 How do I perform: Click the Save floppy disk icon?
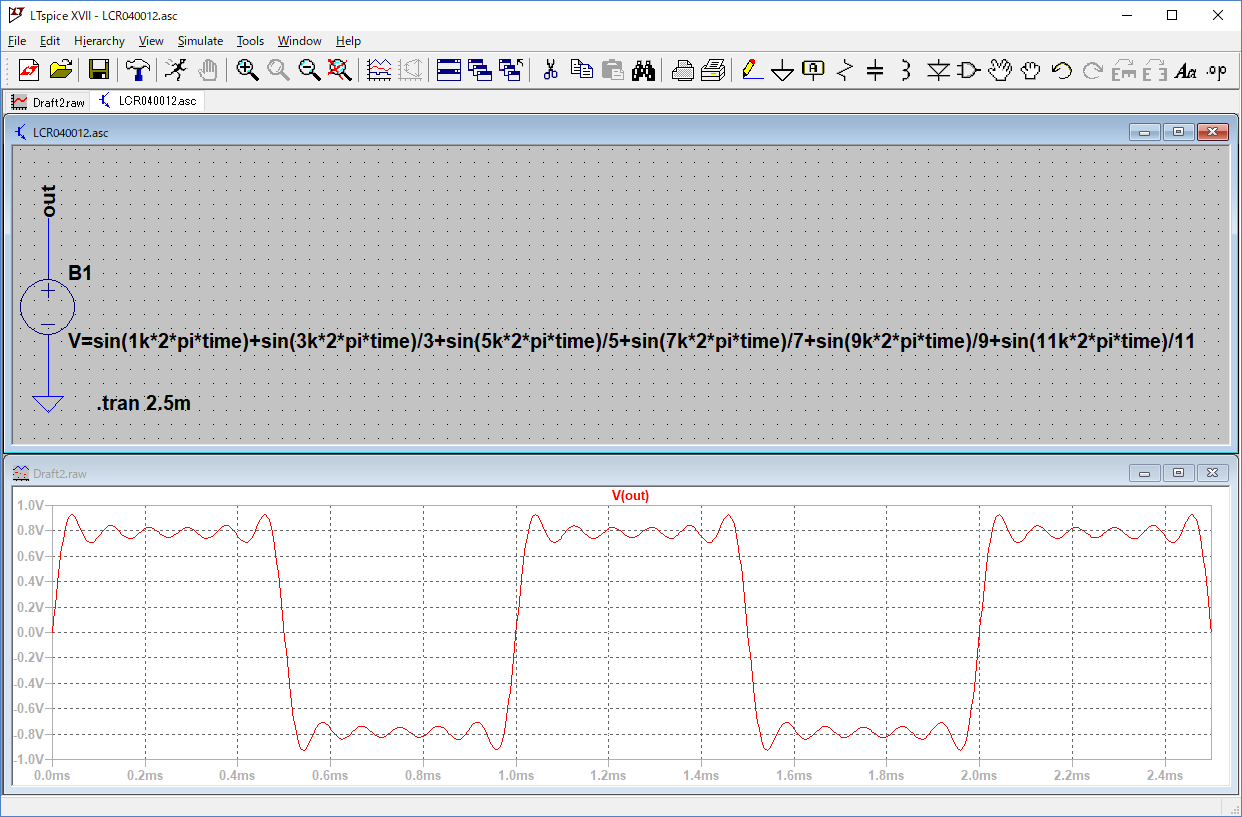(99, 69)
